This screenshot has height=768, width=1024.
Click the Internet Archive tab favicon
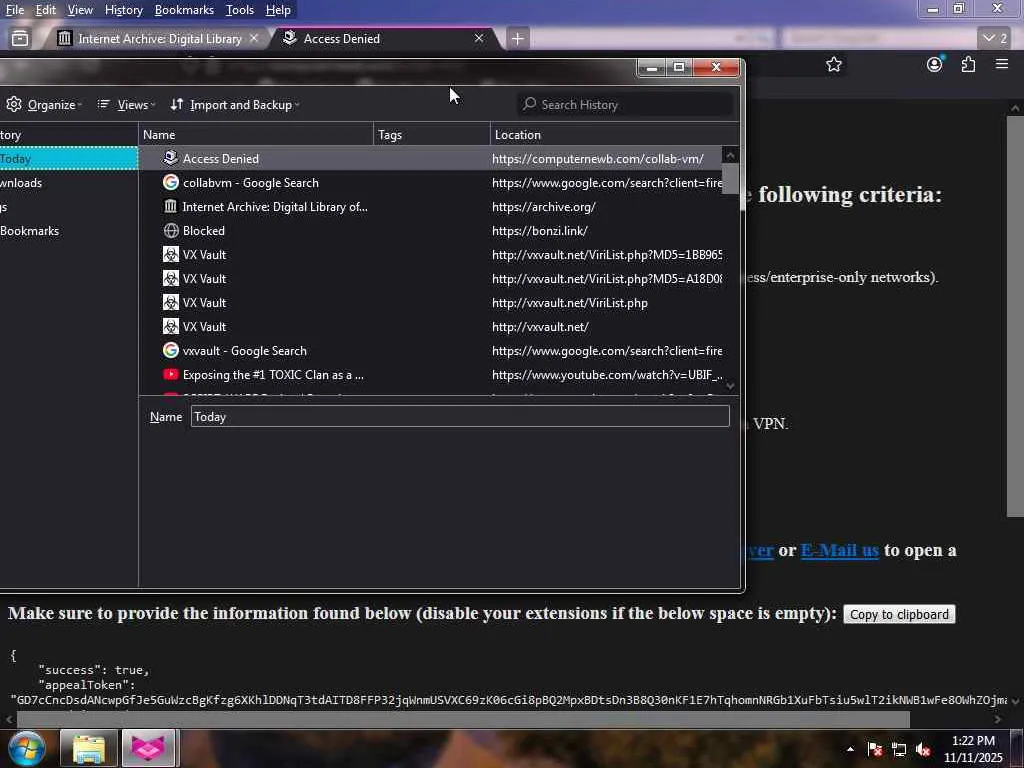point(64,39)
